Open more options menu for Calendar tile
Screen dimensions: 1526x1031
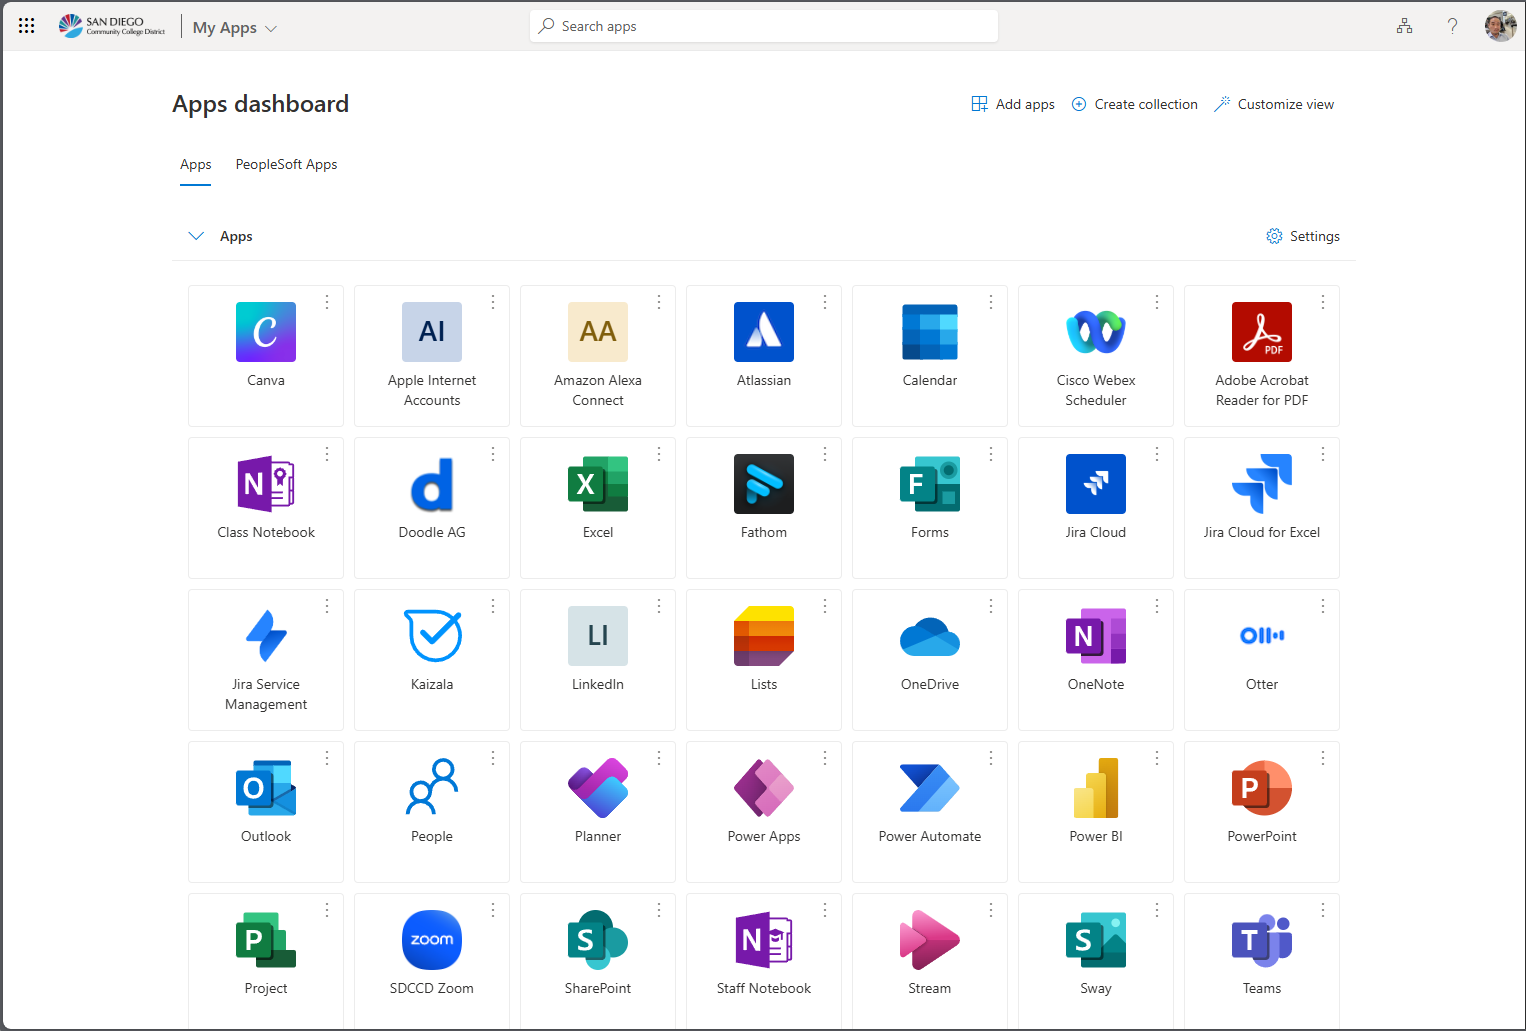click(x=991, y=302)
